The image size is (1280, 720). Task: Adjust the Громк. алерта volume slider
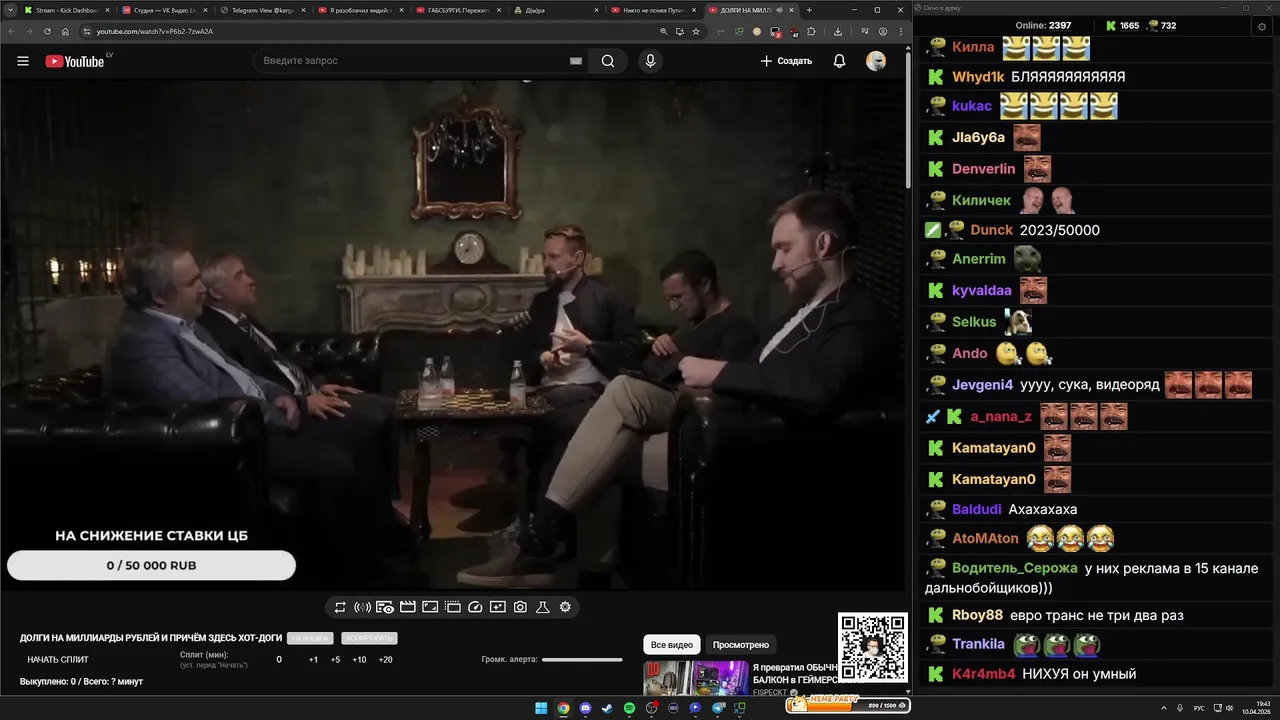coord(582,660)
